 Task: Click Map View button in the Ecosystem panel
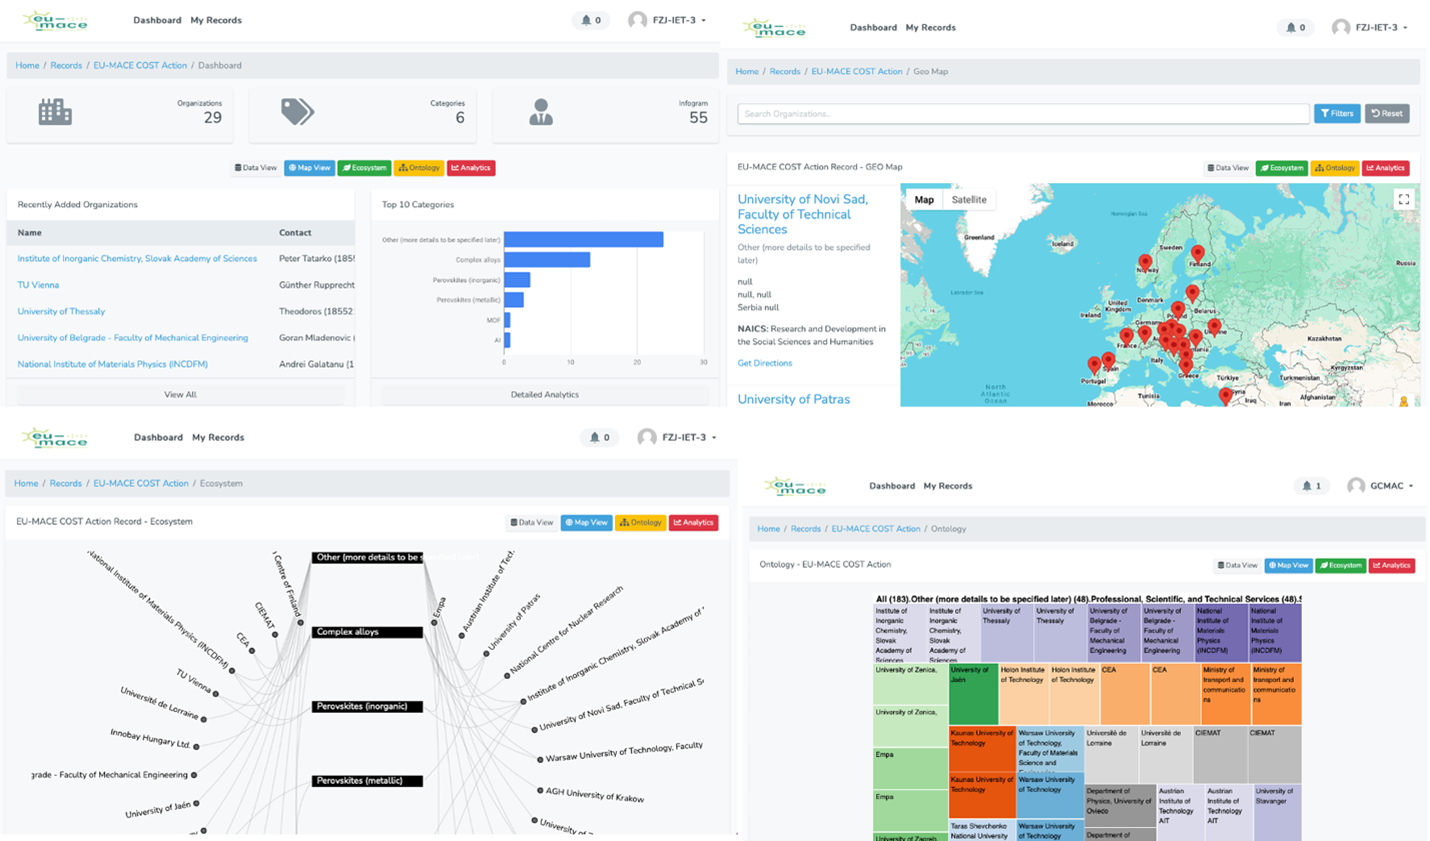click(586, 522)
